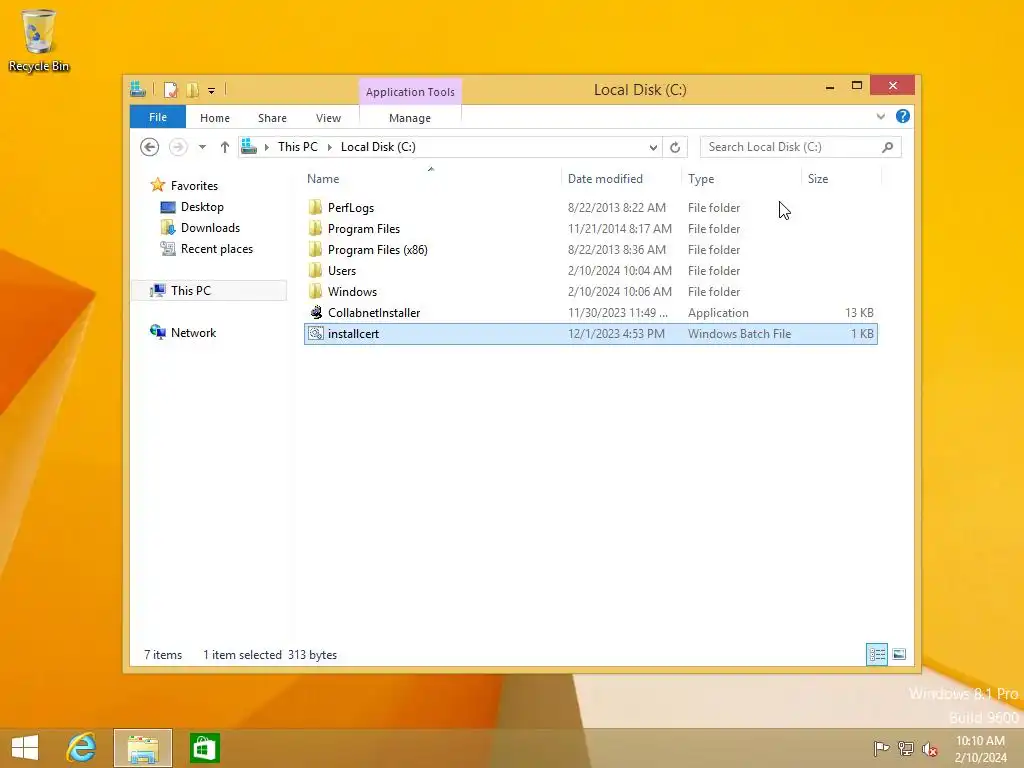Open the File ribbon tab
Viewport: 1024px width, 768px height.
coord(158,118)
